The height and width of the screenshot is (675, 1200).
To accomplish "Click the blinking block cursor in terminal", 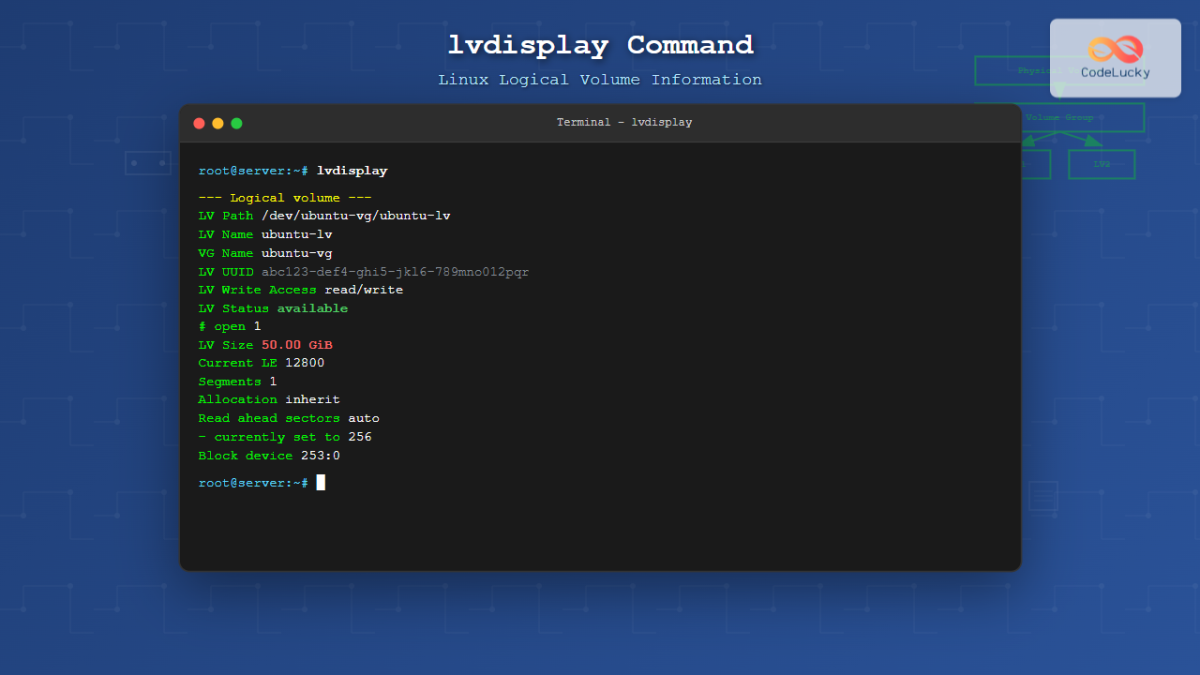I will point(321,482).
